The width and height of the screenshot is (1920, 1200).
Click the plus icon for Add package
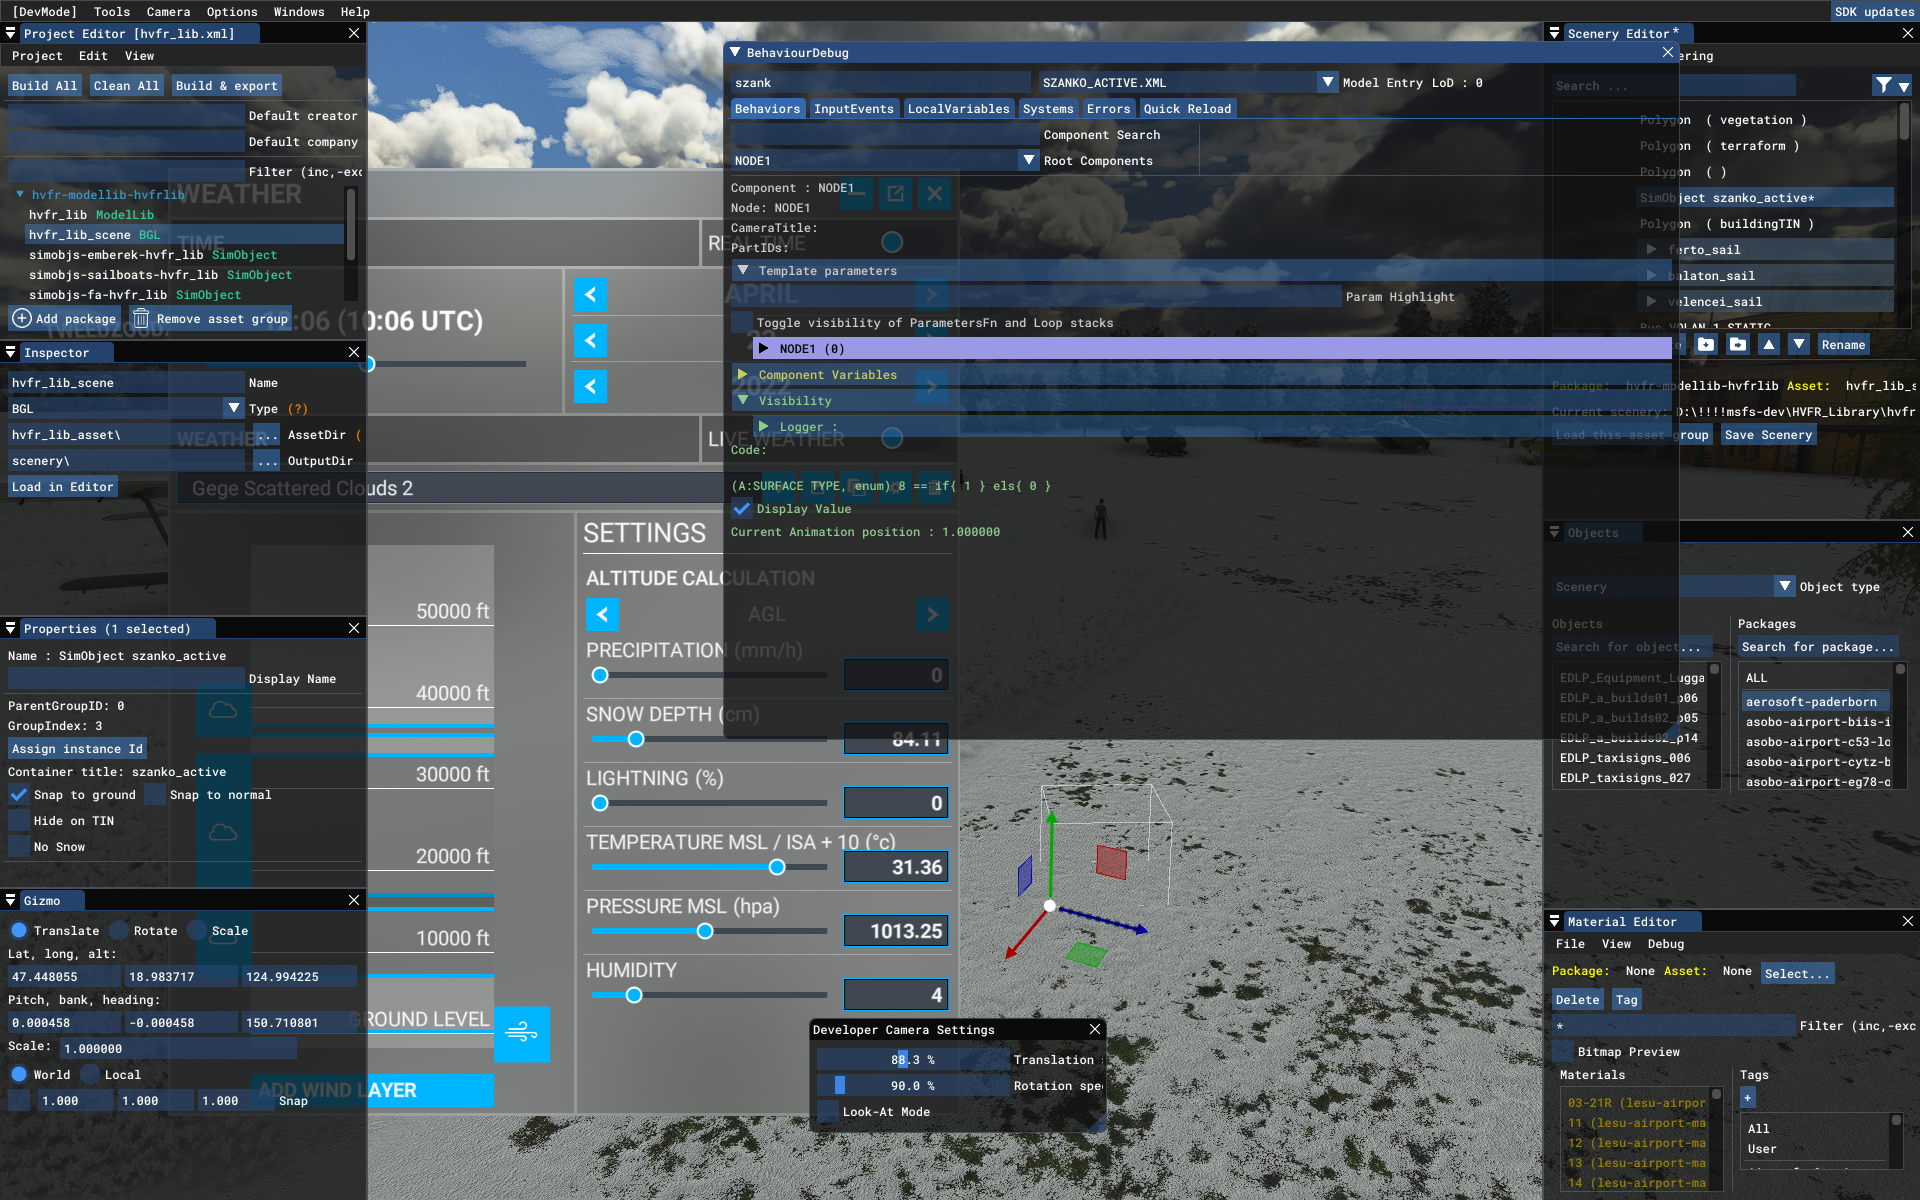pyautogui.click(x=22, y=319)
